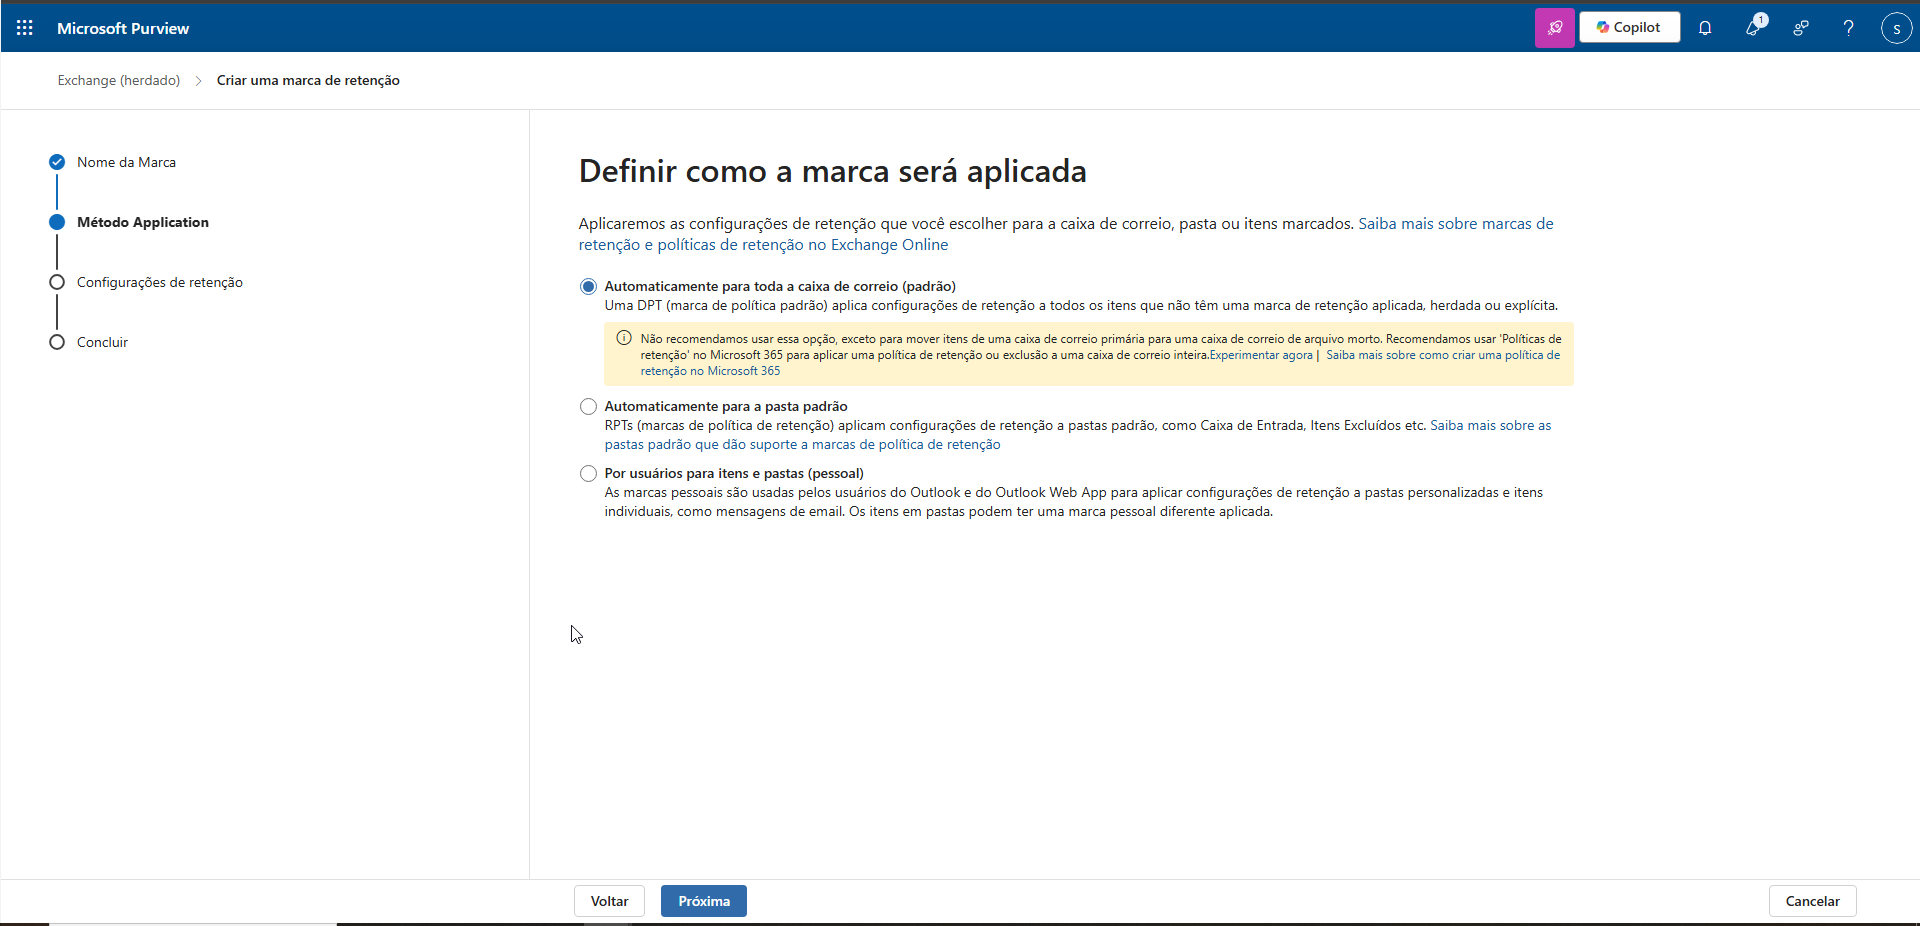Open the account profile avatar
The image size is (1920, 926).
click(x=1896, y=28)
